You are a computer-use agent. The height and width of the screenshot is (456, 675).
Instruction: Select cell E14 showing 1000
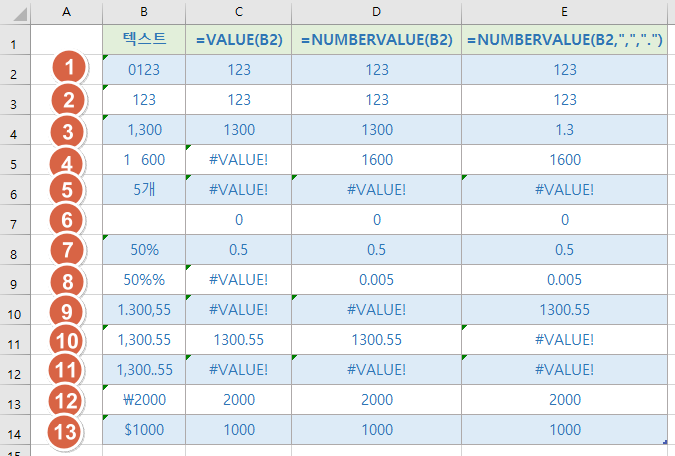pos(564,430)
